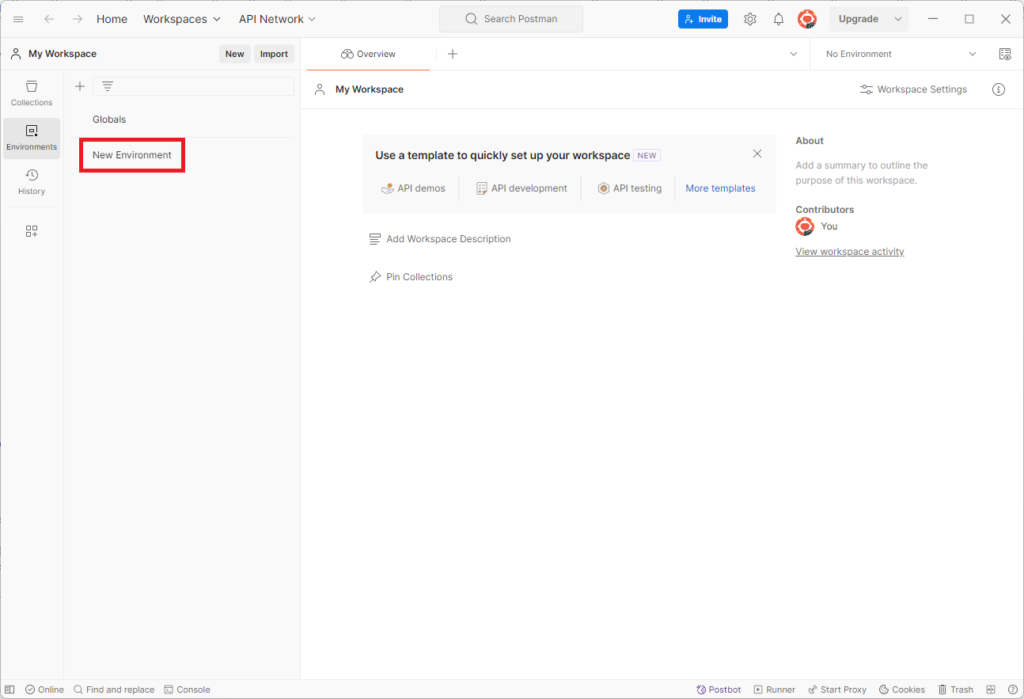
Task: Open the environment quick look icon
Action: tap(1005, 54)
